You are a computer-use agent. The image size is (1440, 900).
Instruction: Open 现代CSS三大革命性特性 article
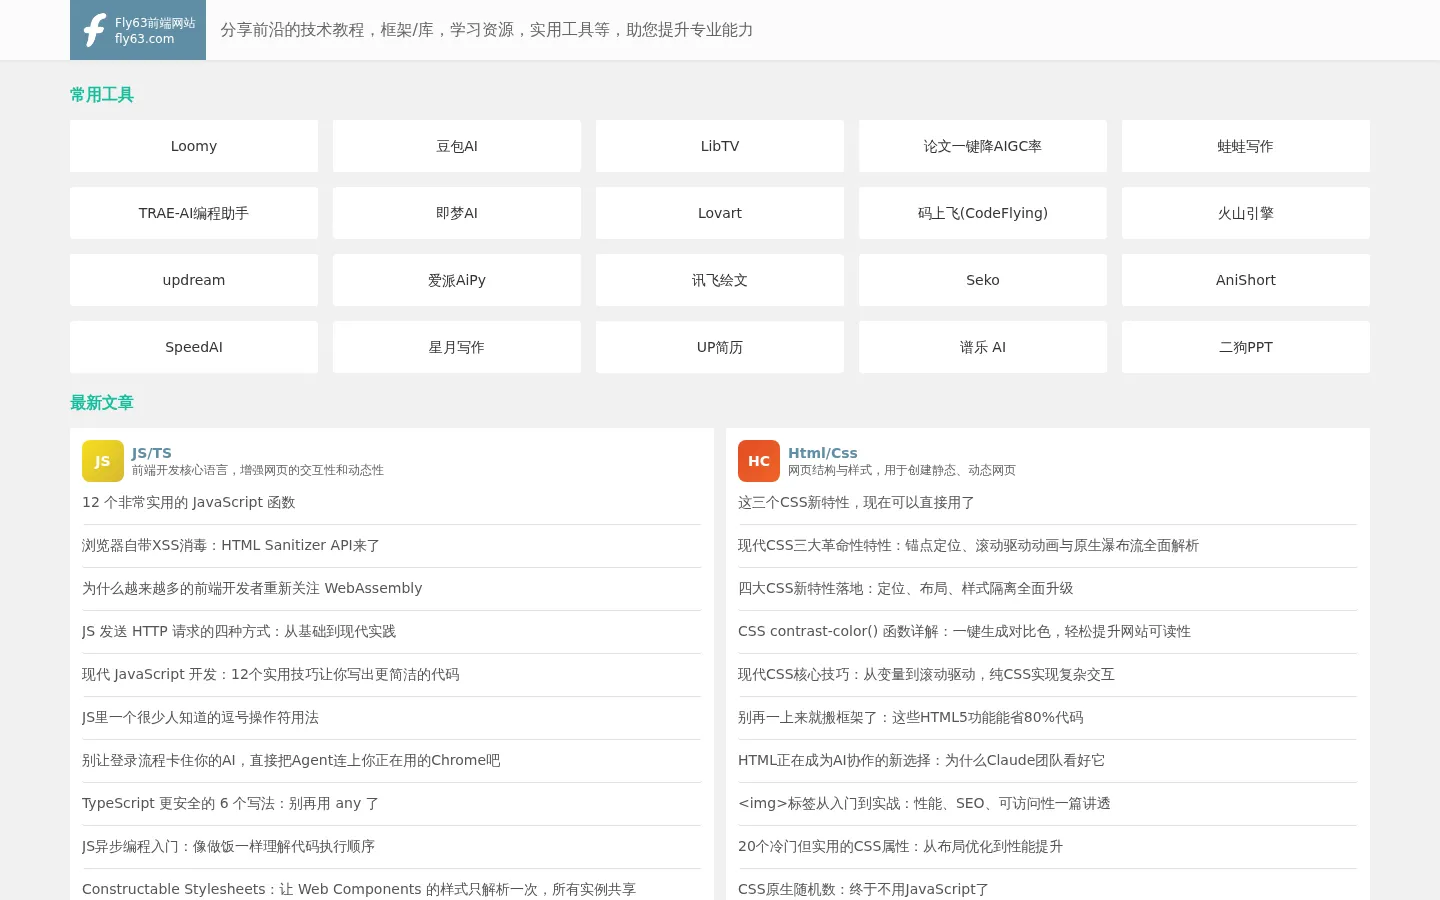click(x=968, y=546)
